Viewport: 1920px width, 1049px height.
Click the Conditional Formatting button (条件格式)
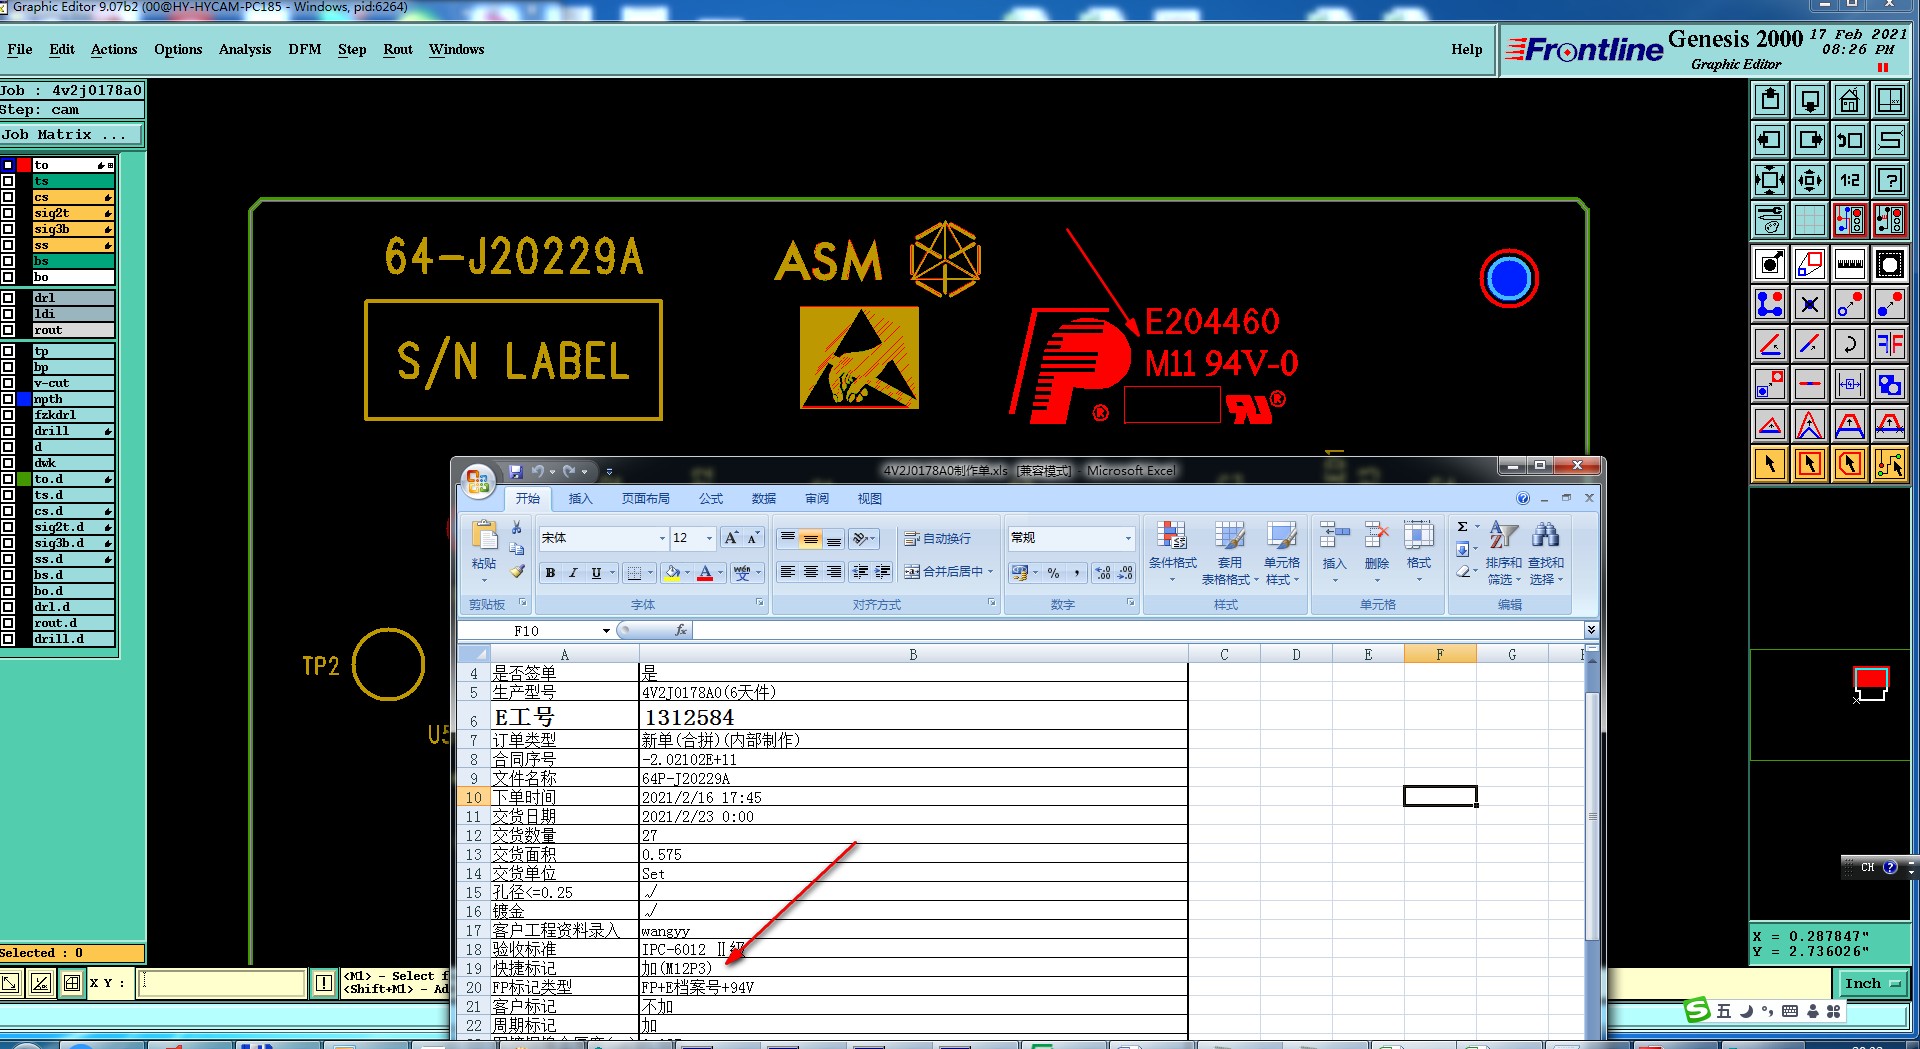point(1172,551)
